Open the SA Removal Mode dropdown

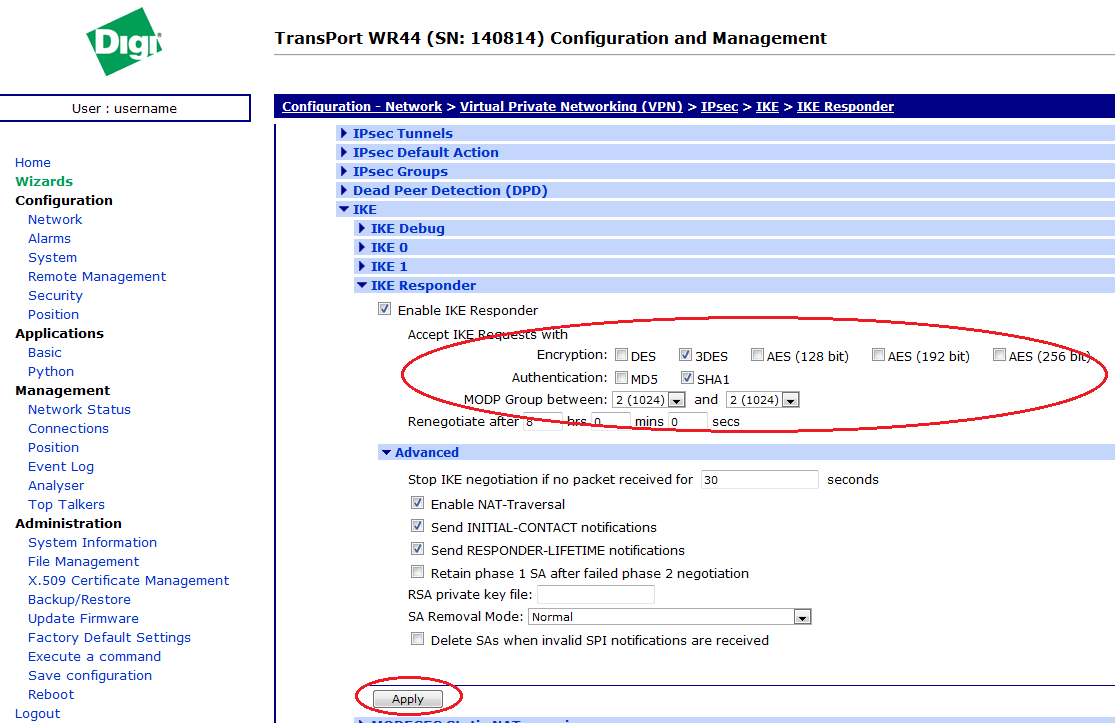[669, 617]
